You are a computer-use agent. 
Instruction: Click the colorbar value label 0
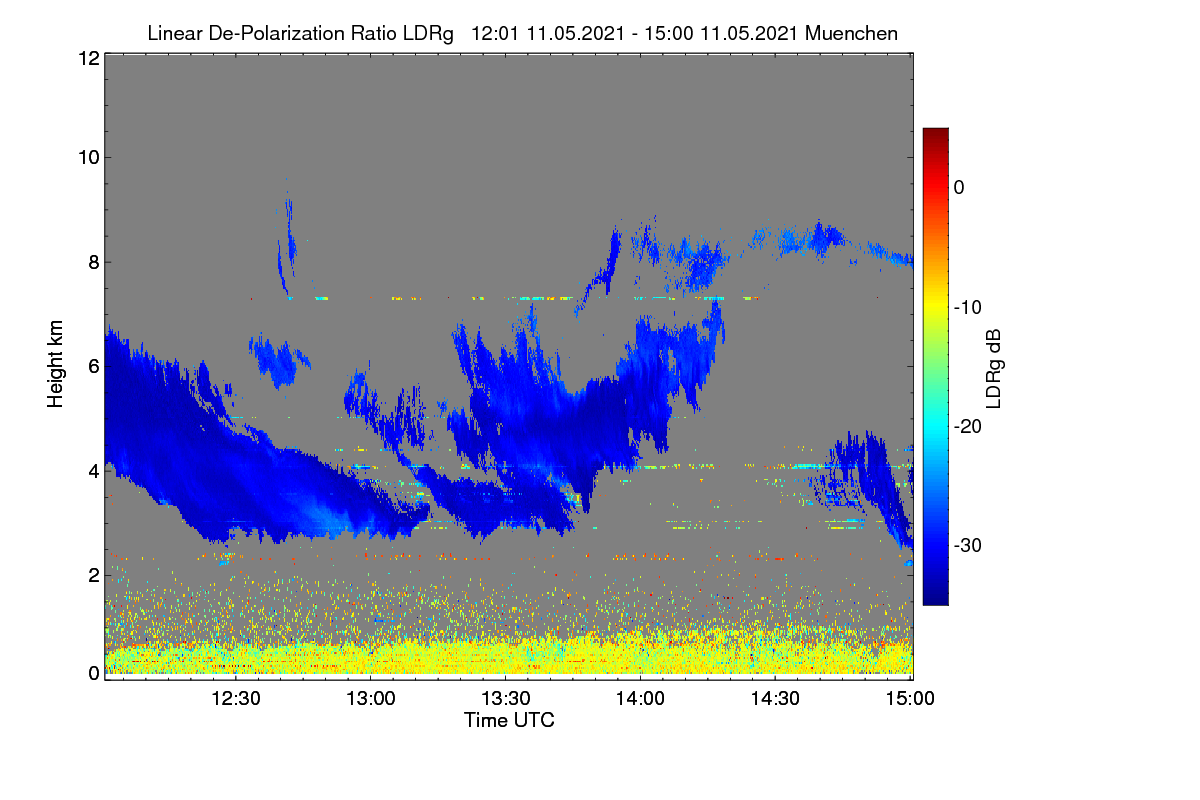click(960, 187)
